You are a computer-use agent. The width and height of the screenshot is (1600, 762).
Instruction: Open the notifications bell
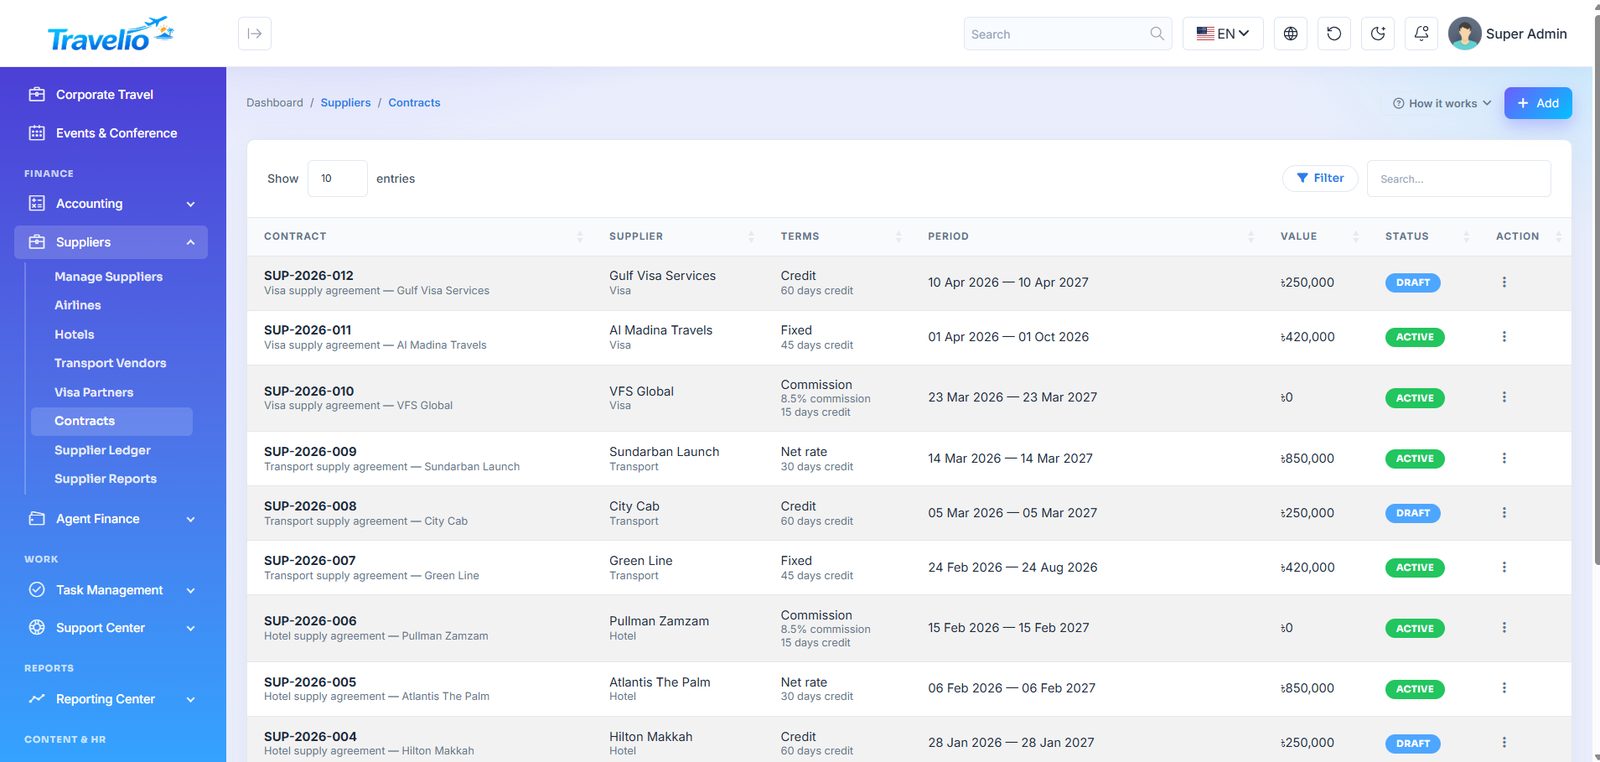coord(1422,34)
